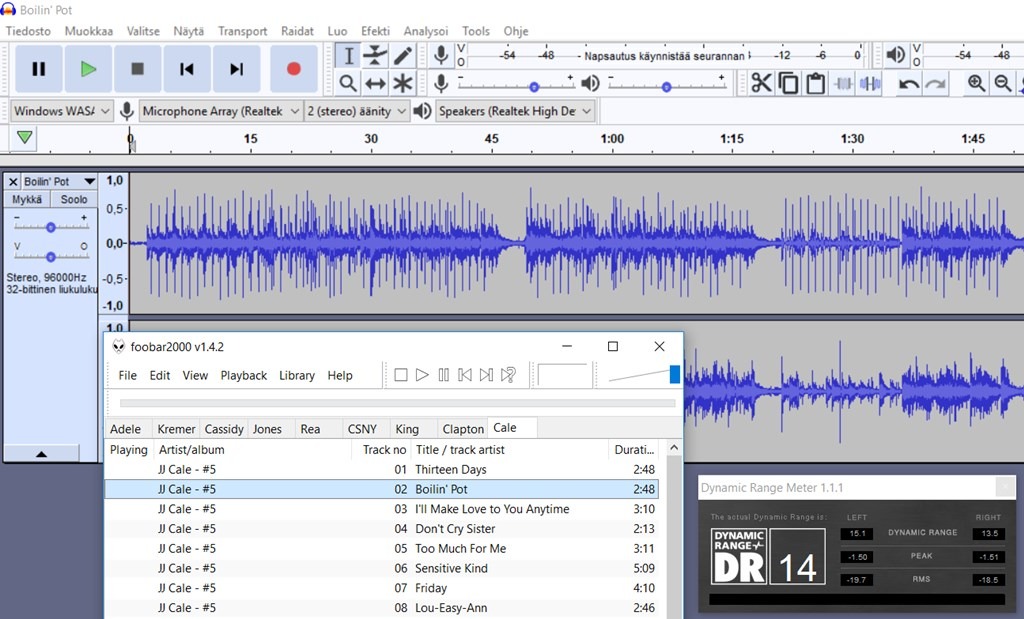The image size is (1024, 619).
Task: Start playback with green Play button
Action: (88, 69)
